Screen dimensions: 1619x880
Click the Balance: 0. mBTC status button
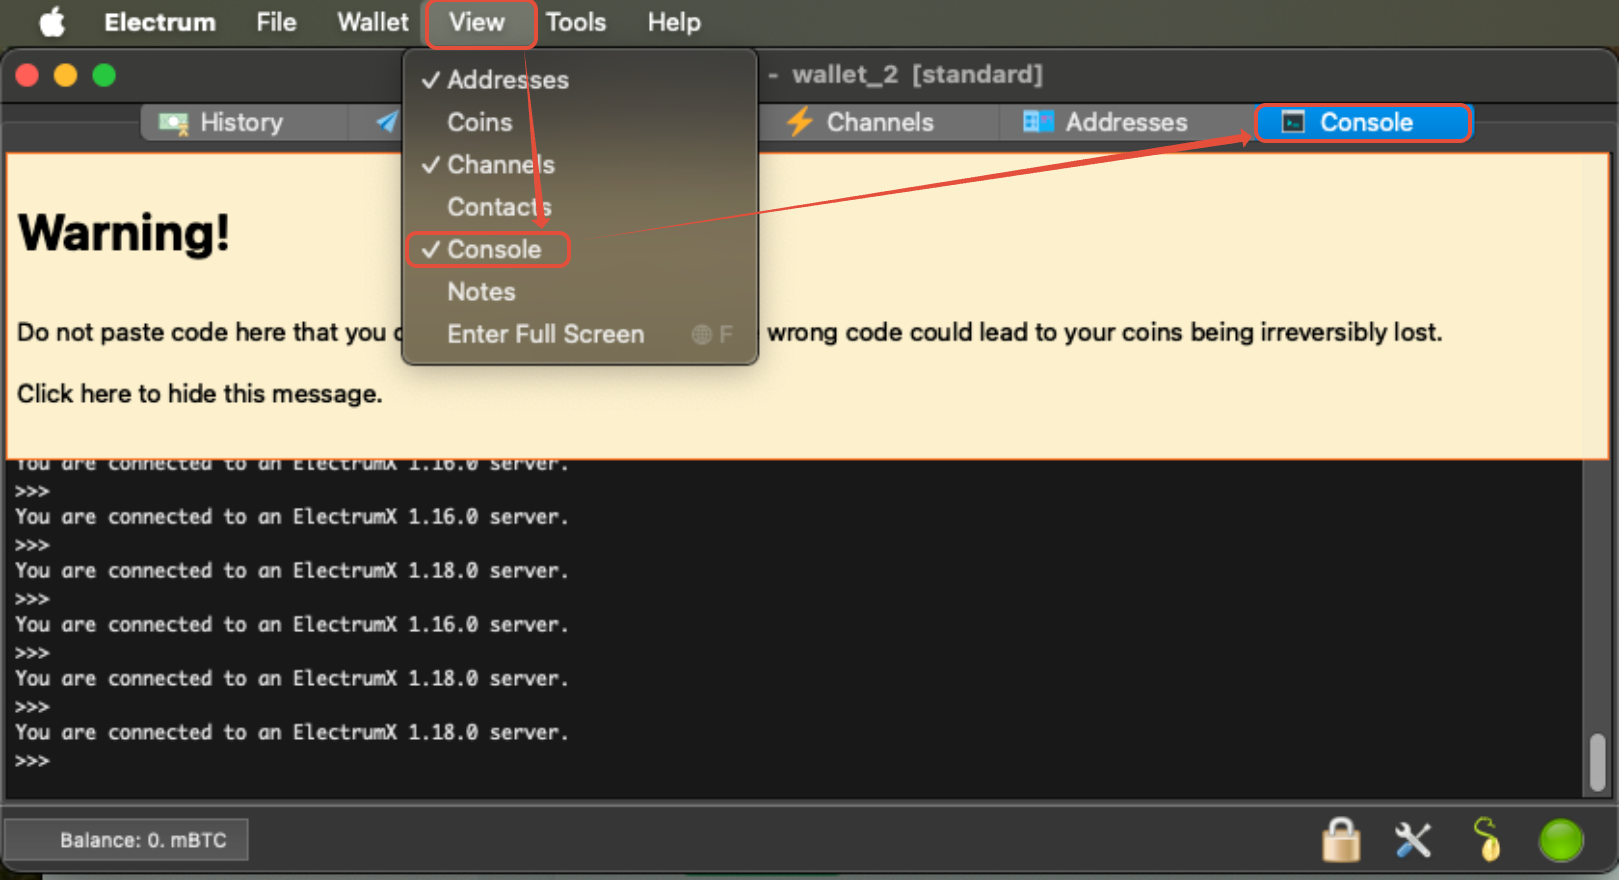click(126, 840)
